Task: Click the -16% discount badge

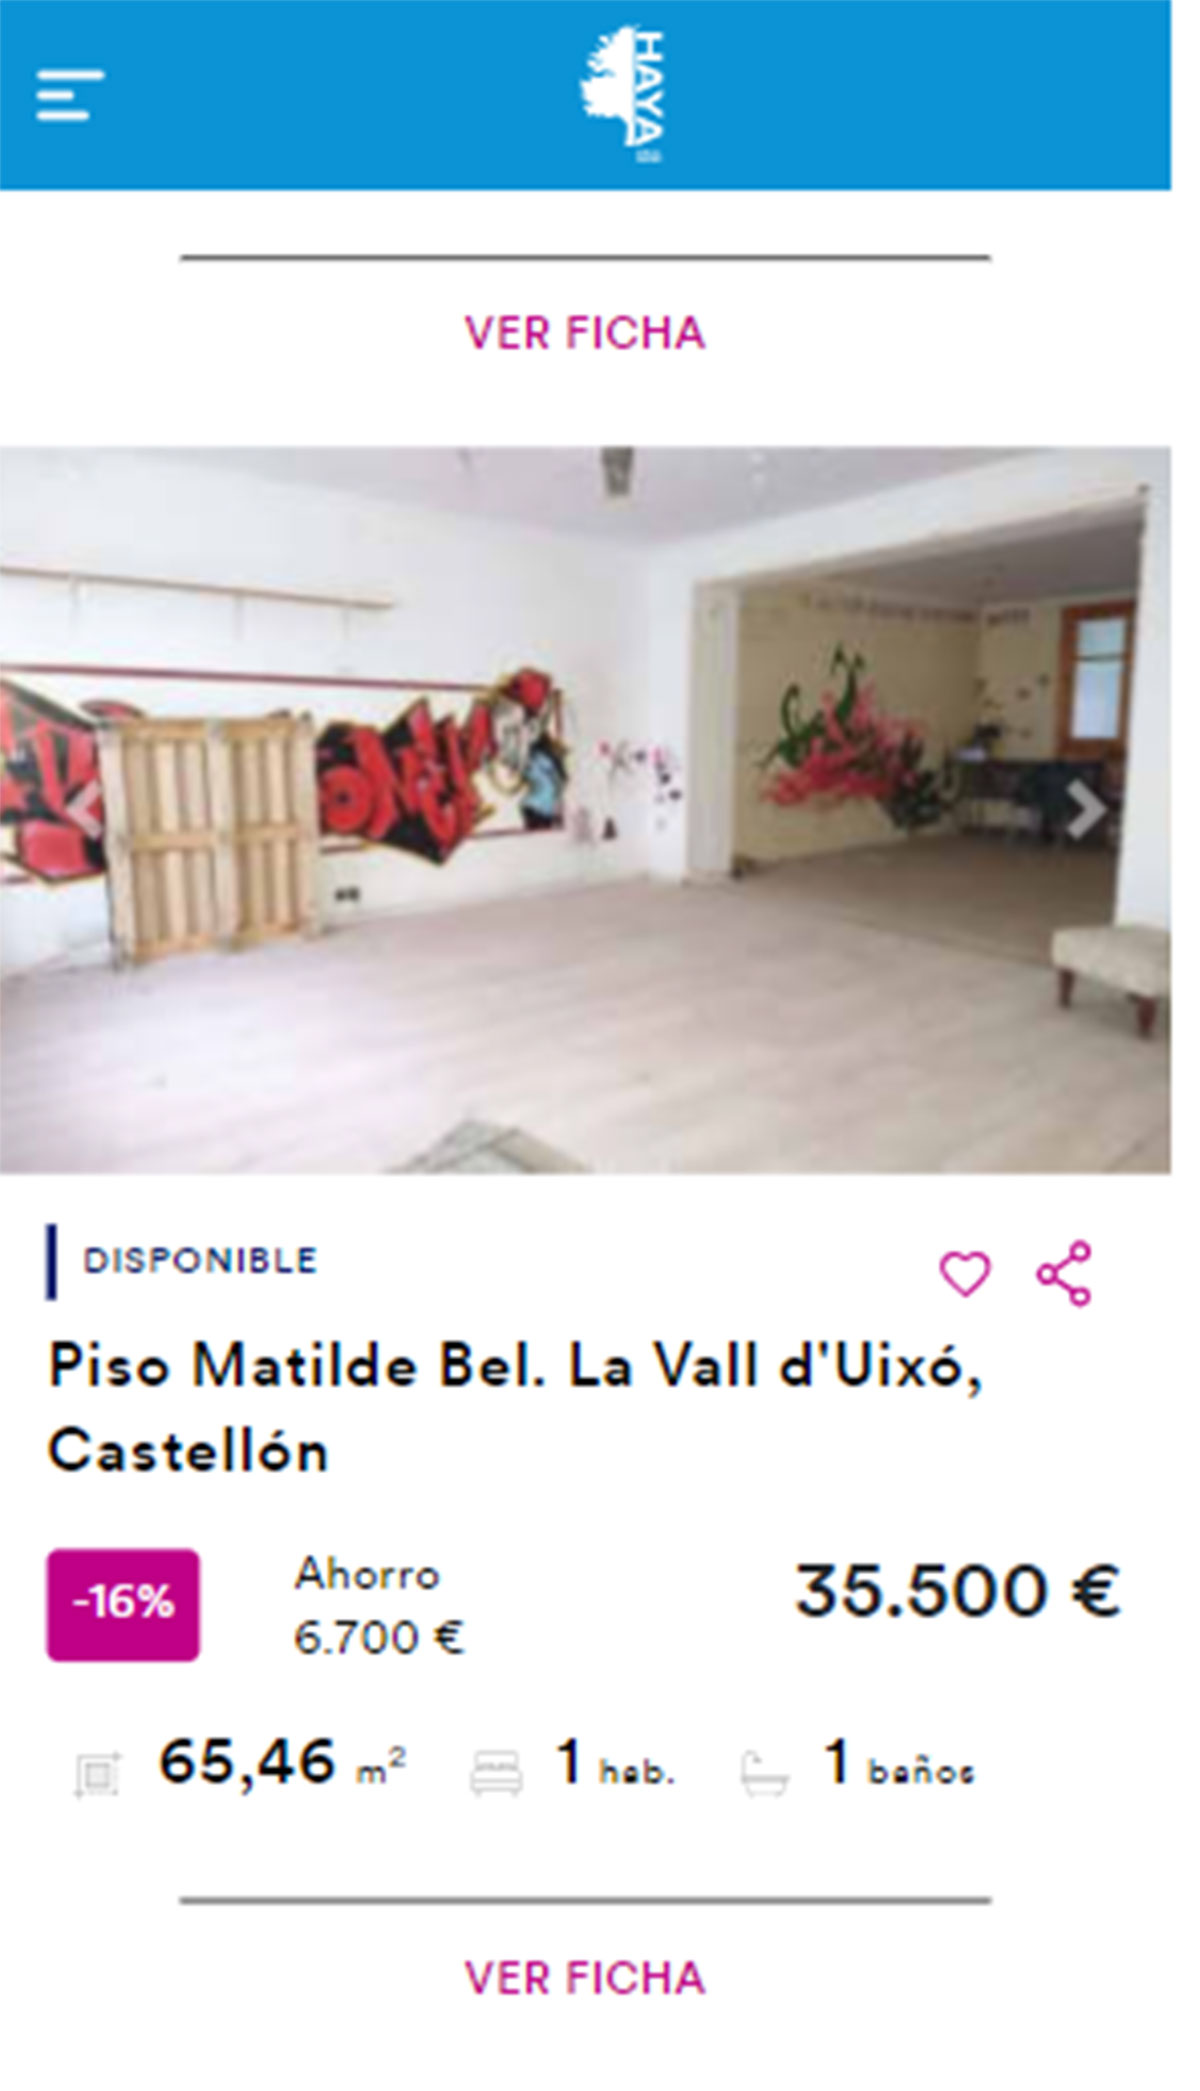Action: click(x=123, y=1605)
